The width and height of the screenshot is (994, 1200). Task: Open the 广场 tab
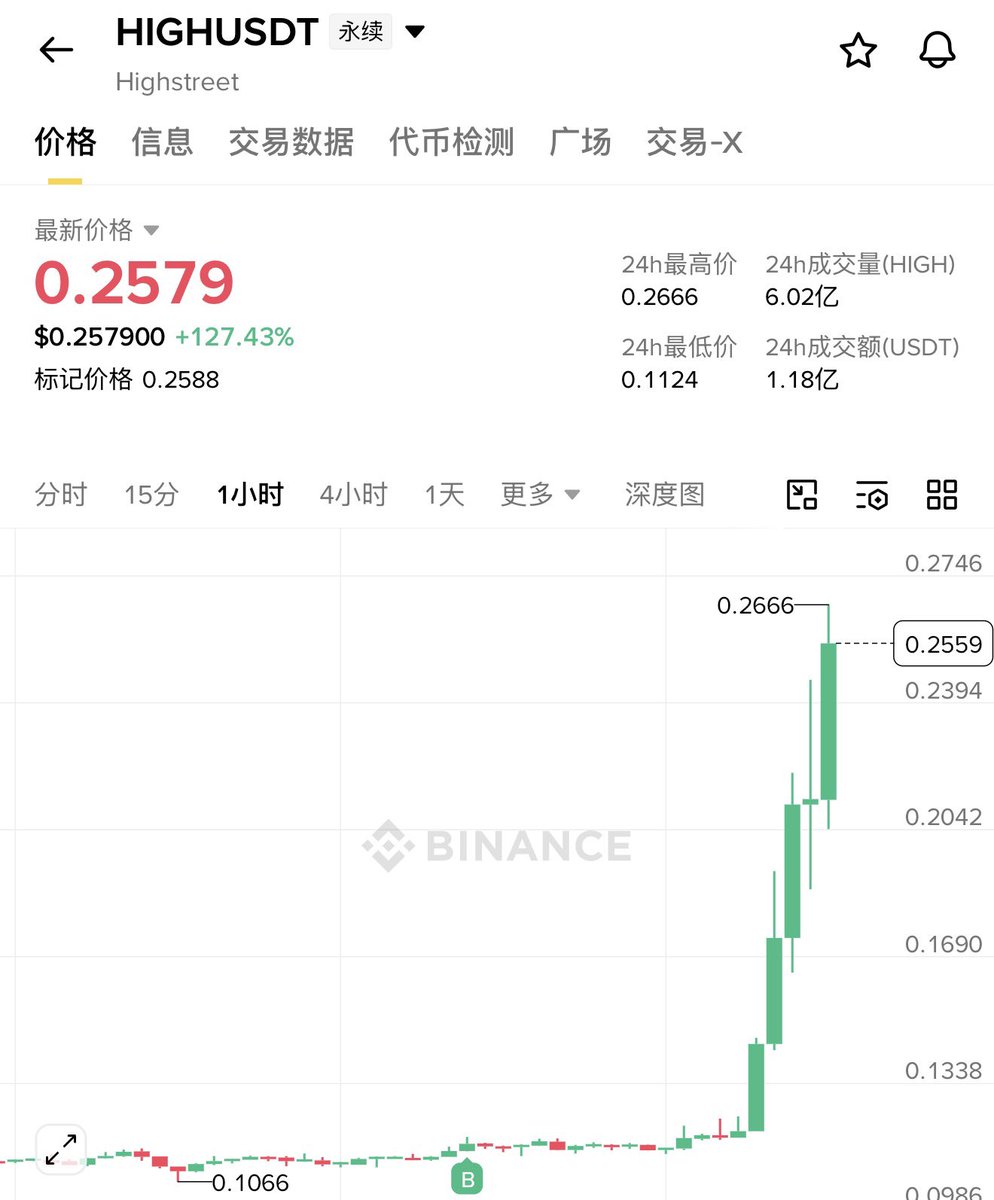pos(580,142)
